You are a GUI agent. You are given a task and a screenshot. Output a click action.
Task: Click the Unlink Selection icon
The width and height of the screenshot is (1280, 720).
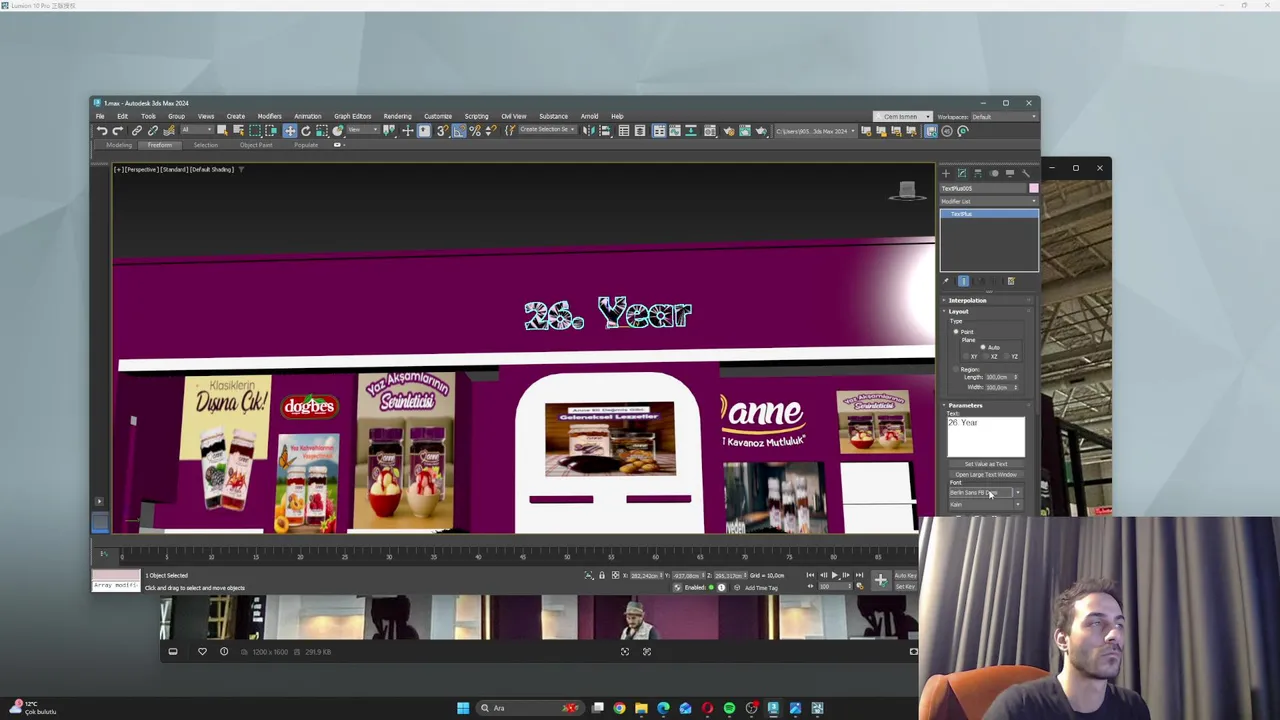154,131
